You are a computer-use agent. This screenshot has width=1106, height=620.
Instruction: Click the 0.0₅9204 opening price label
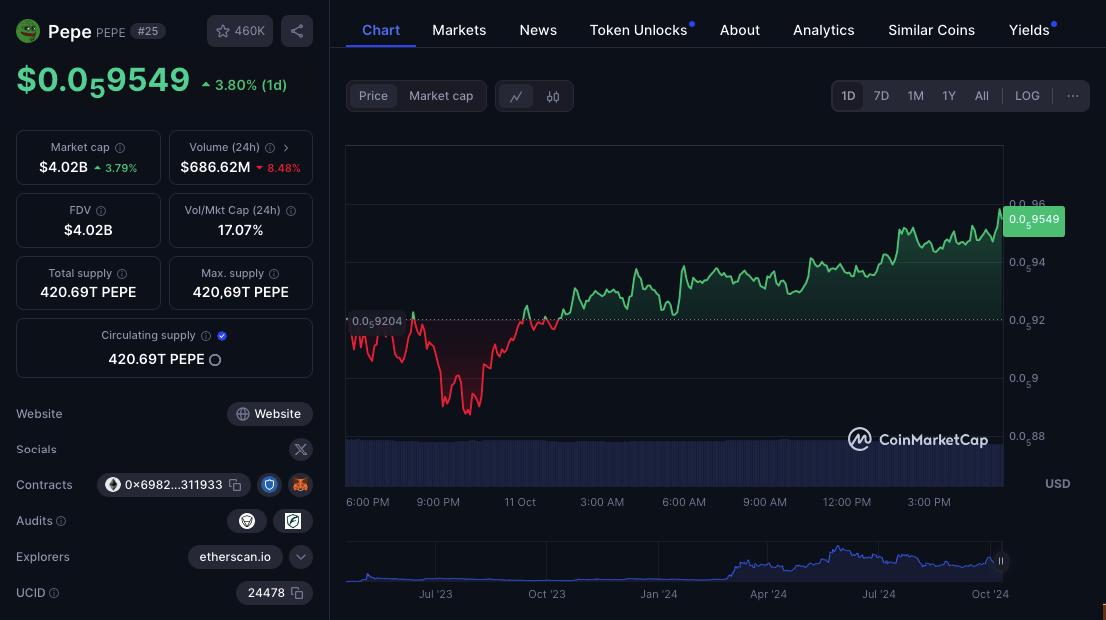click(377, 322)
